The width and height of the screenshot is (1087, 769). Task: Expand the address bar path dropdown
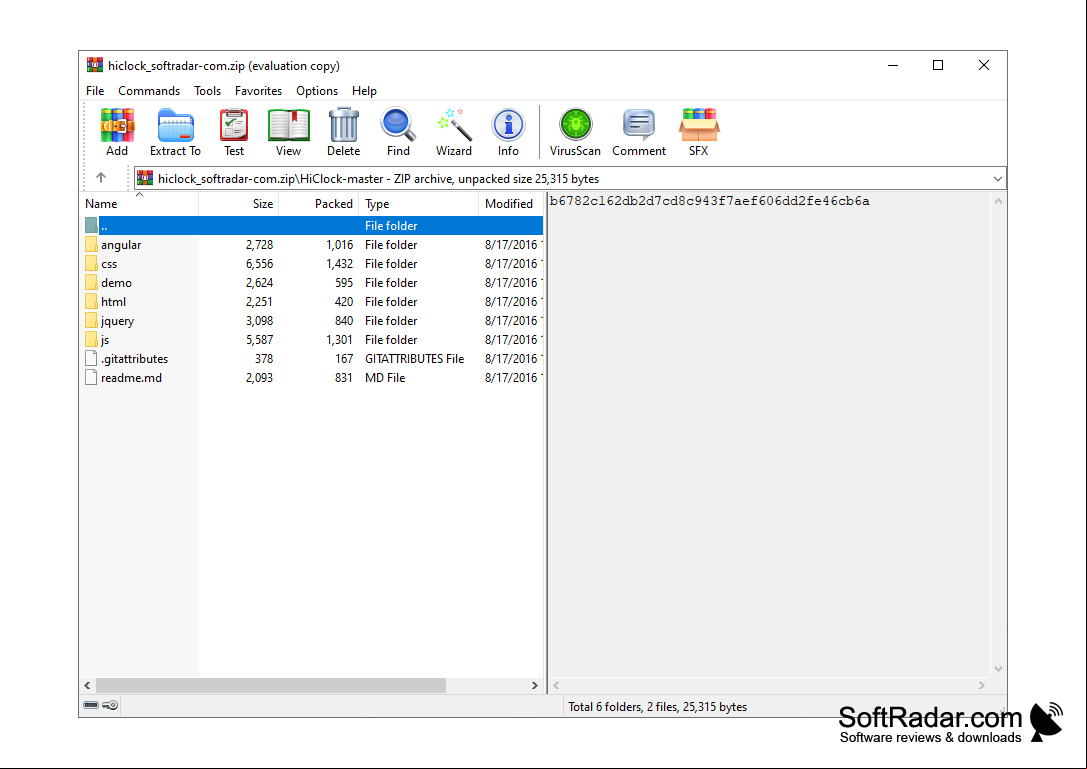[998, 179]
